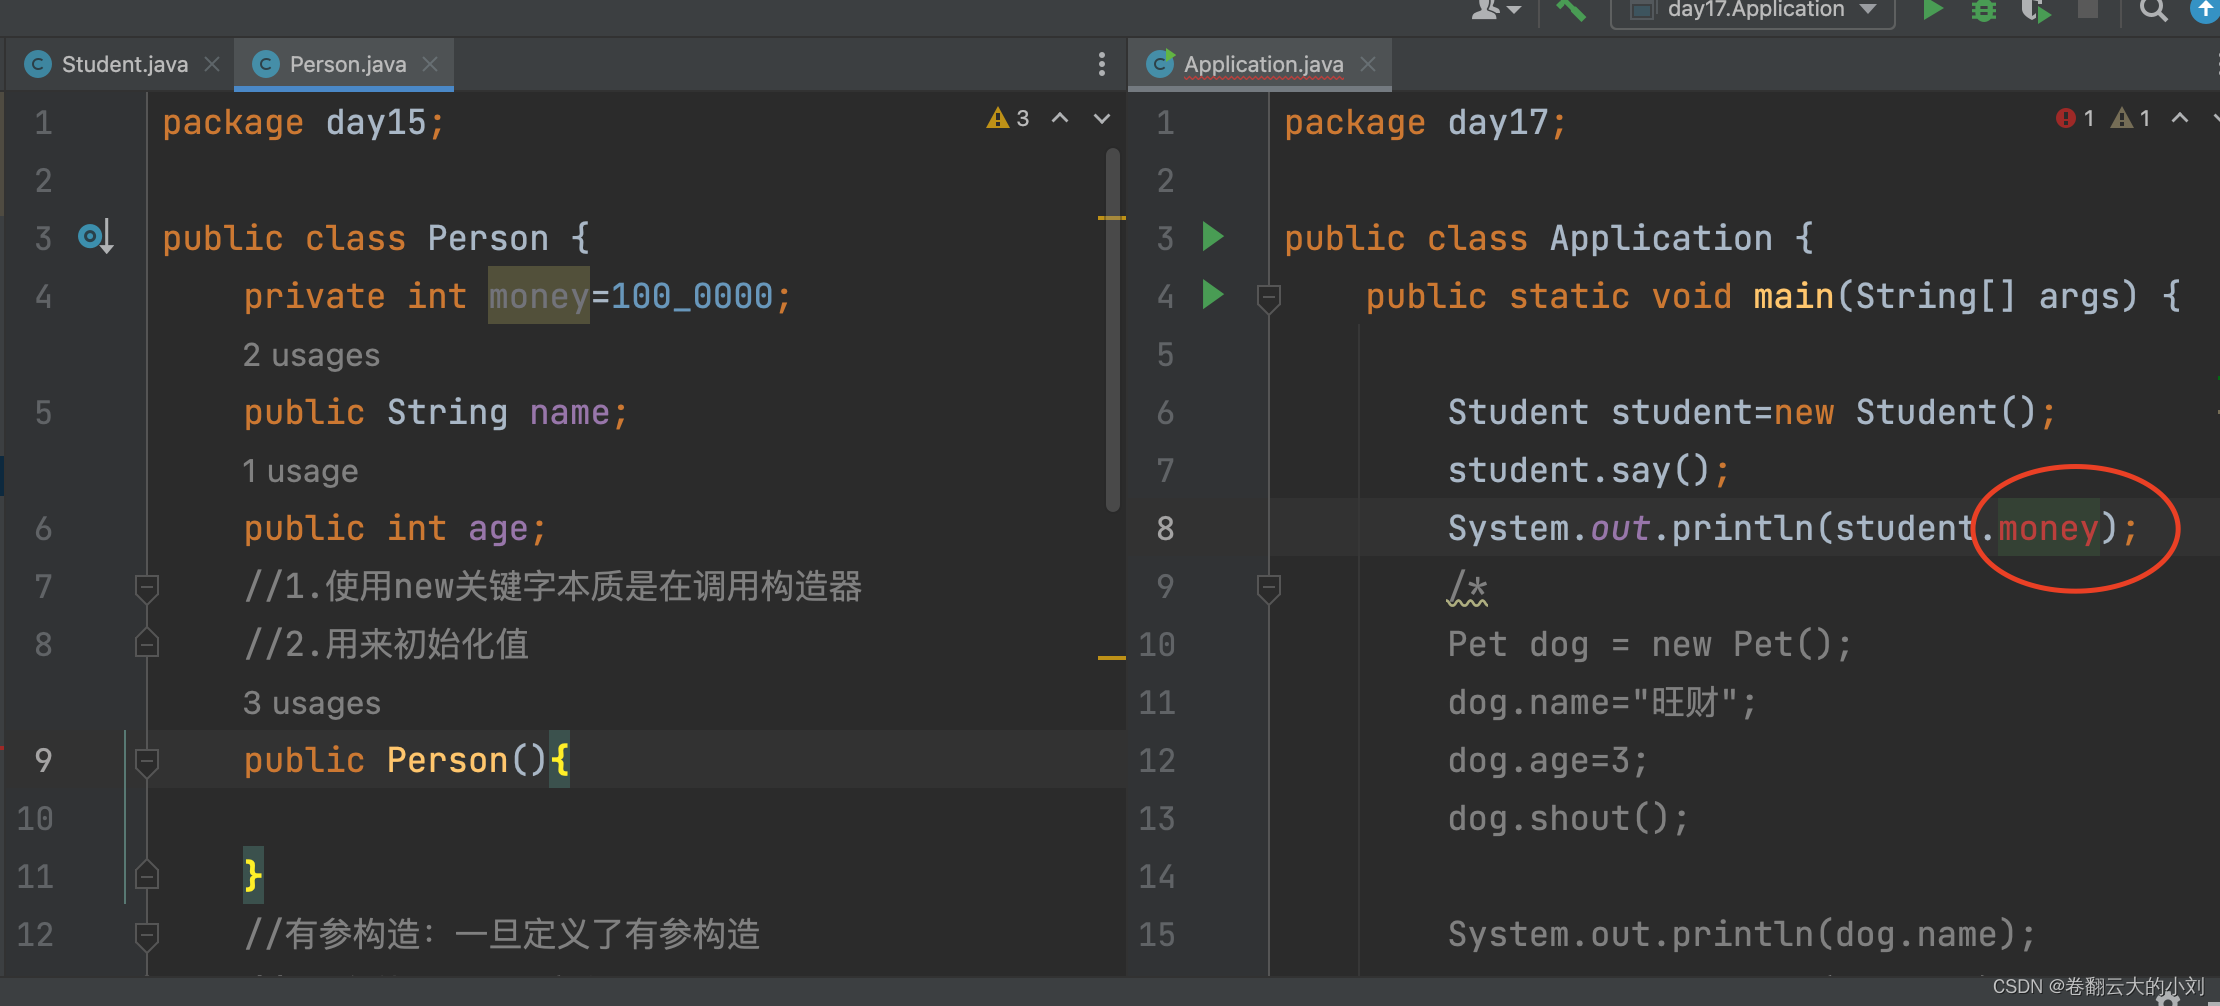Open Search Everywhere magnifier

point(2153,10)
